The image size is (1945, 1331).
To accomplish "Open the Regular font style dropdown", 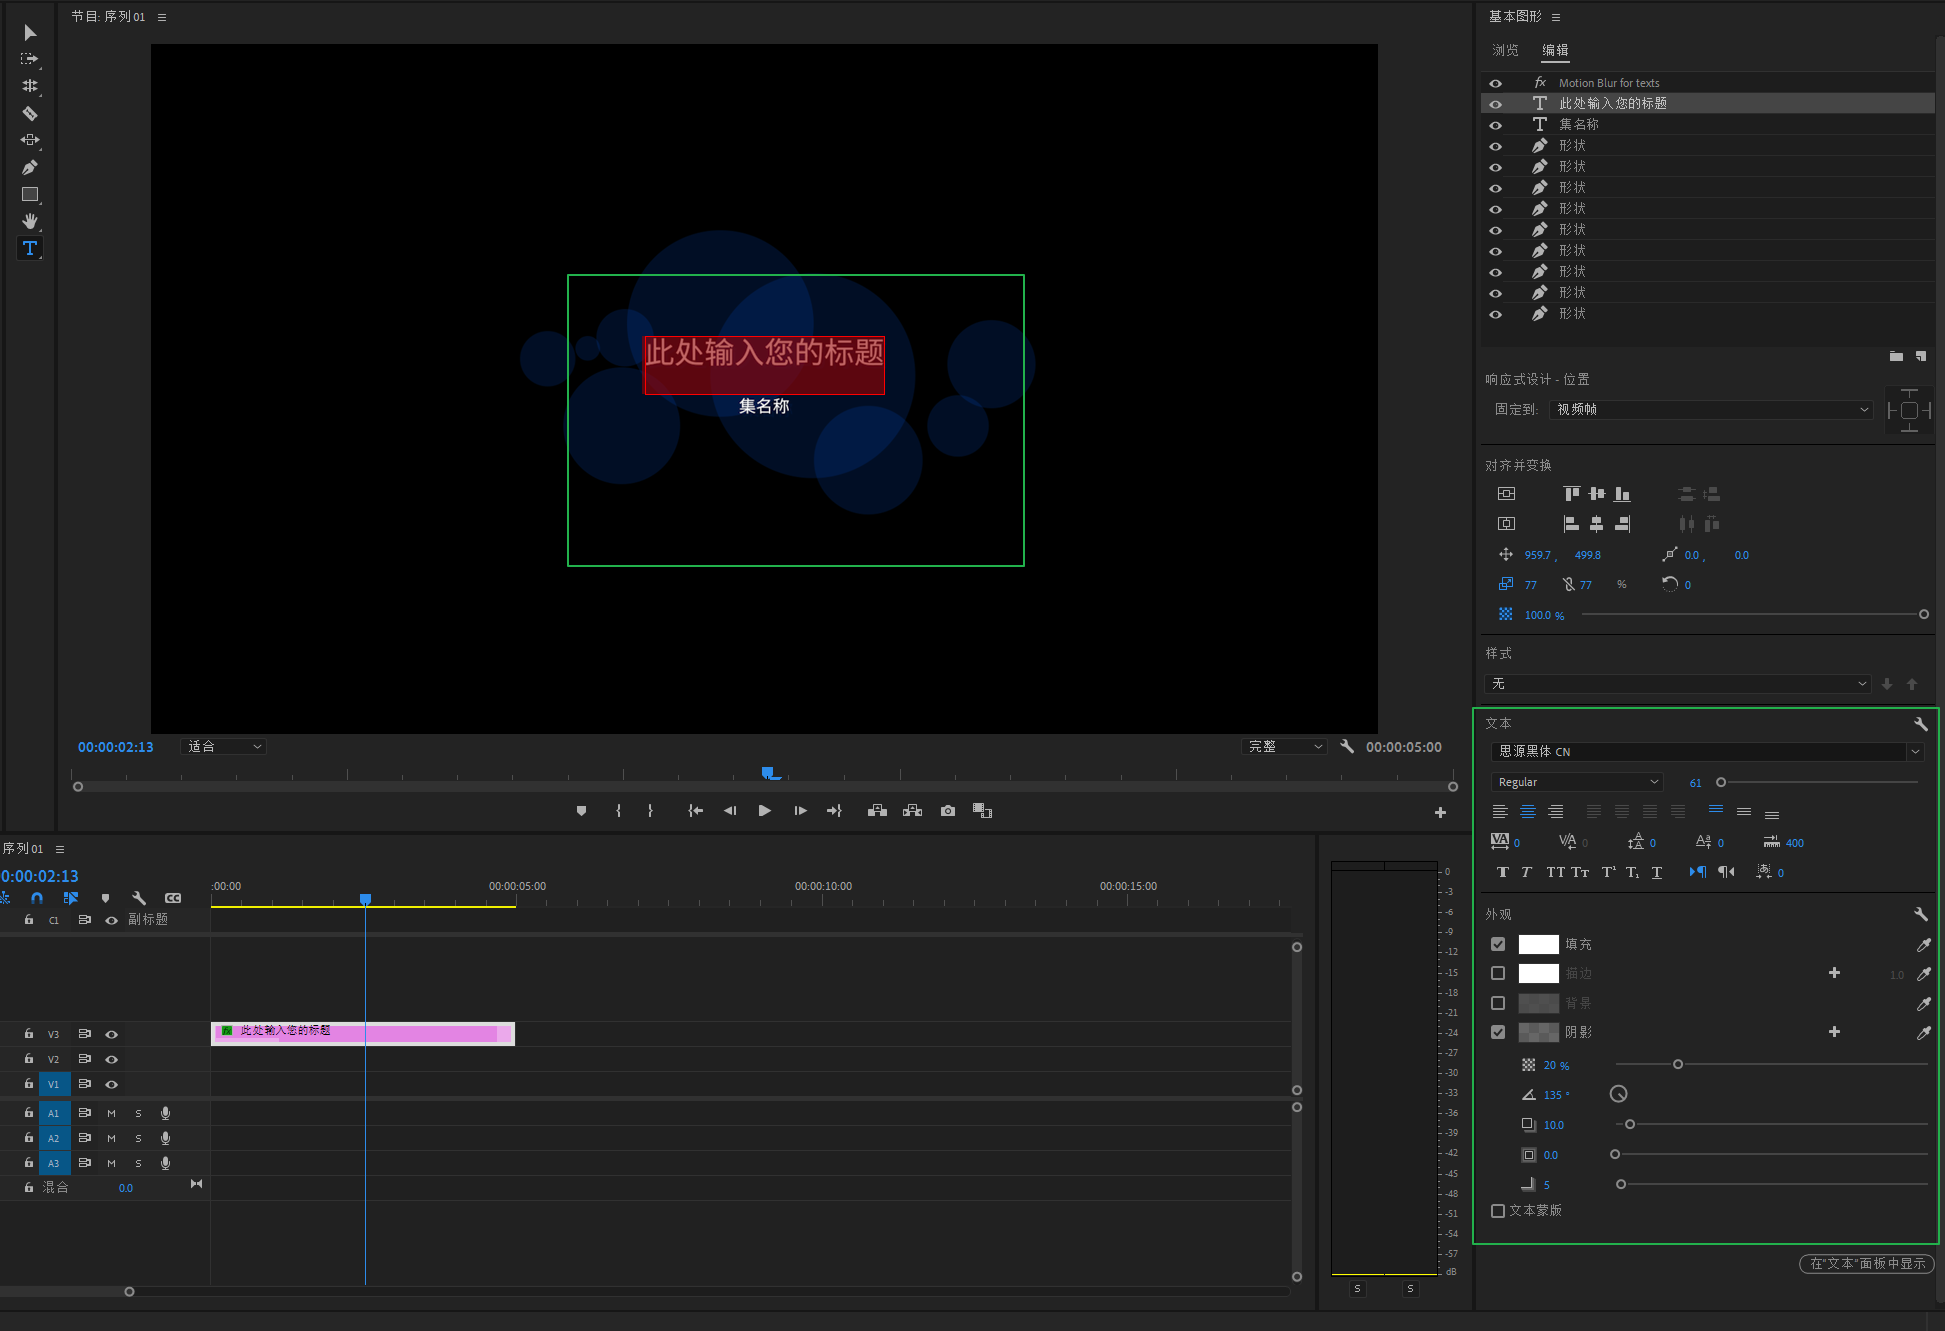I will point(1576,782).
